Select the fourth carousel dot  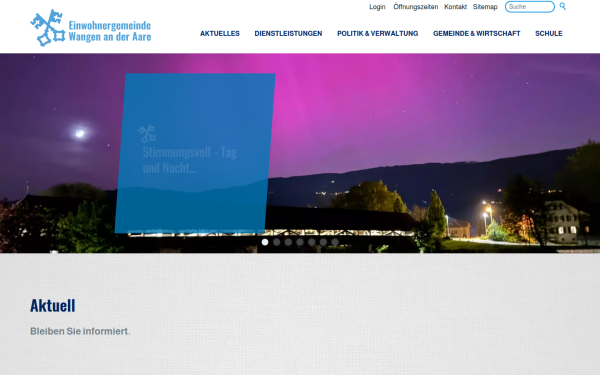click(x=300, y=242)
